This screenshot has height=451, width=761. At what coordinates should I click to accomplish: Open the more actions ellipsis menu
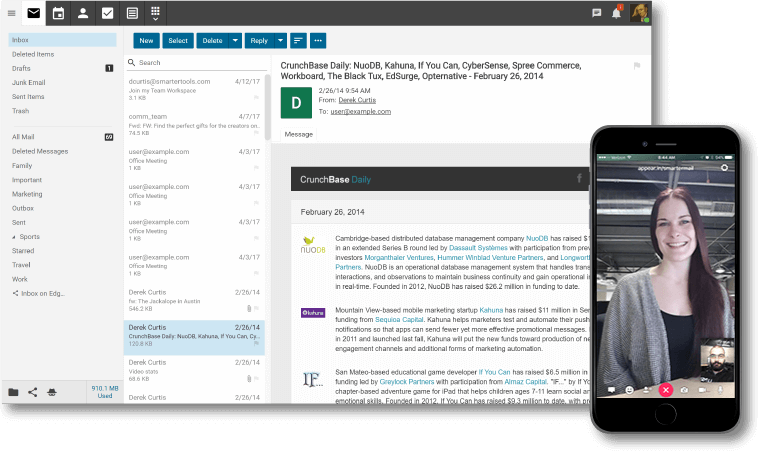pos(318,41)
